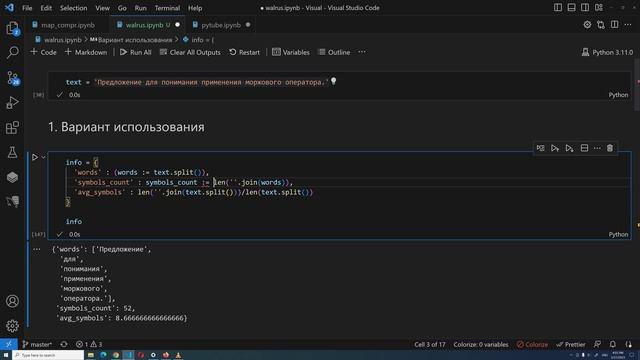Open the Accounts profile icon
The height and width of the screenshot is (360, 640).
[x=12, y=301]
